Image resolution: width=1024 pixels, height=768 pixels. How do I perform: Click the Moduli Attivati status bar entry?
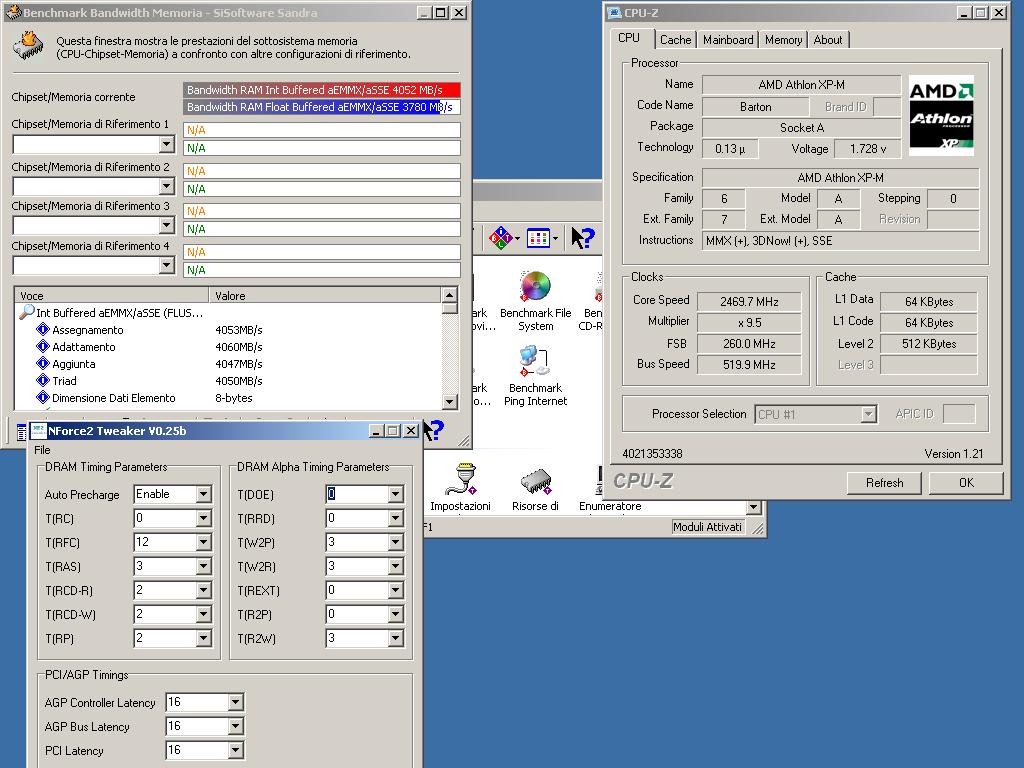(707, 526)
